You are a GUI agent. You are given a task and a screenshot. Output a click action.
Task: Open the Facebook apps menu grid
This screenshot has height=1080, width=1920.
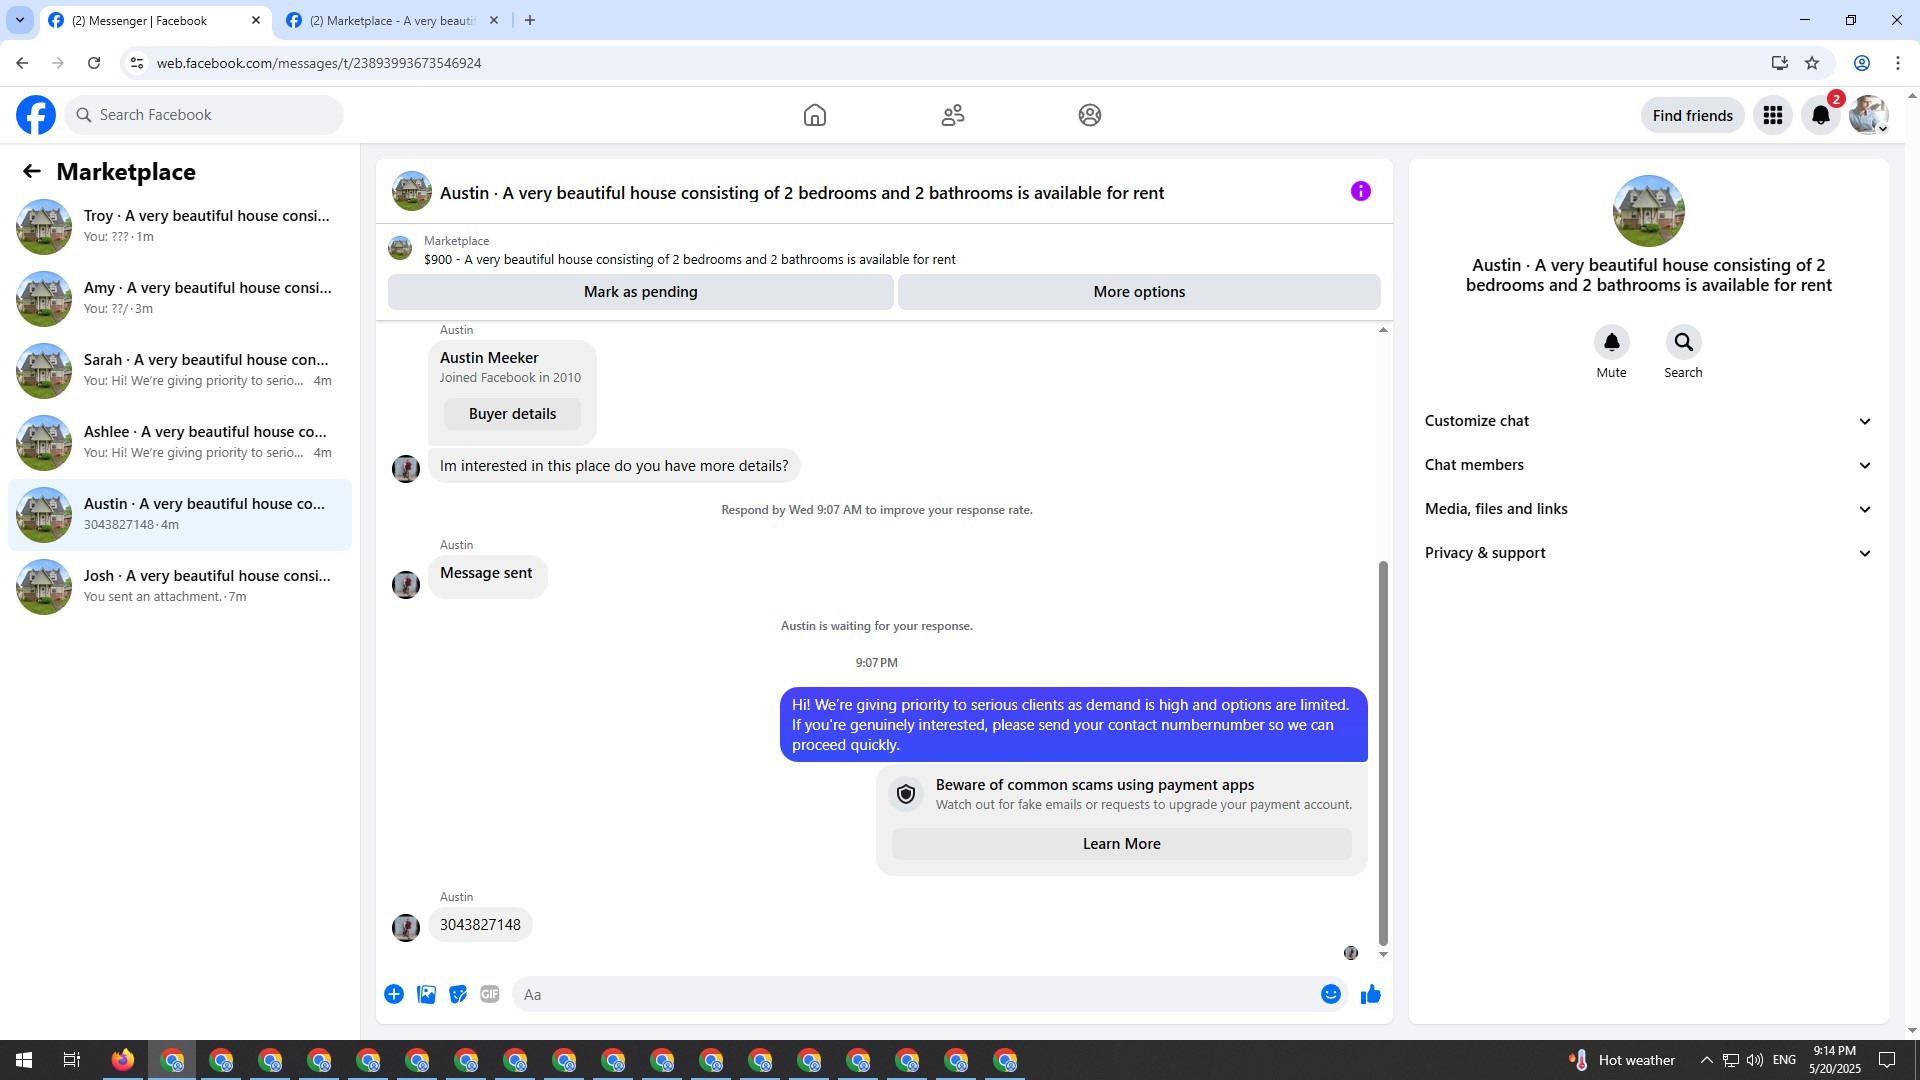point(1773,115)
